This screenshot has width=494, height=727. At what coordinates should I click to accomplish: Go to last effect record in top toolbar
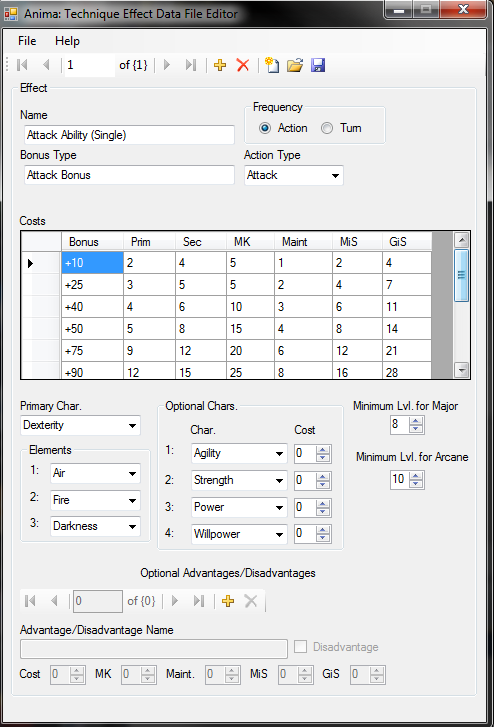(191, 65)
